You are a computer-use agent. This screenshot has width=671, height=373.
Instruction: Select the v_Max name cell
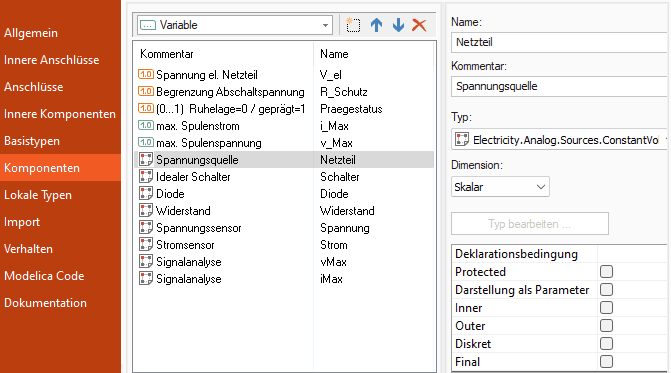[336, 143]
